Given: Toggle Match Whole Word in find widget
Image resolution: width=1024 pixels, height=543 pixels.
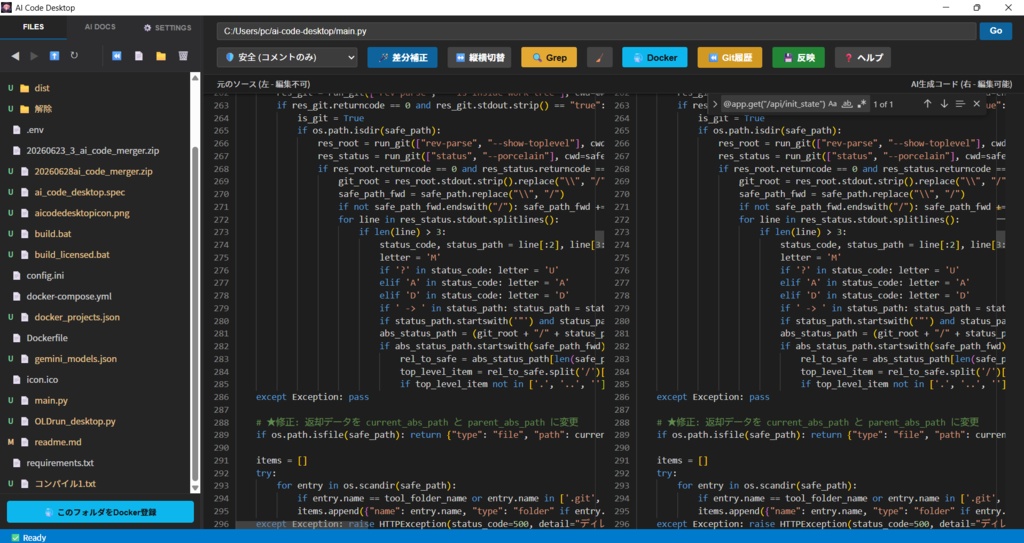Looking at the screenshot, I should pyautogui.click(x=847, y=104).
